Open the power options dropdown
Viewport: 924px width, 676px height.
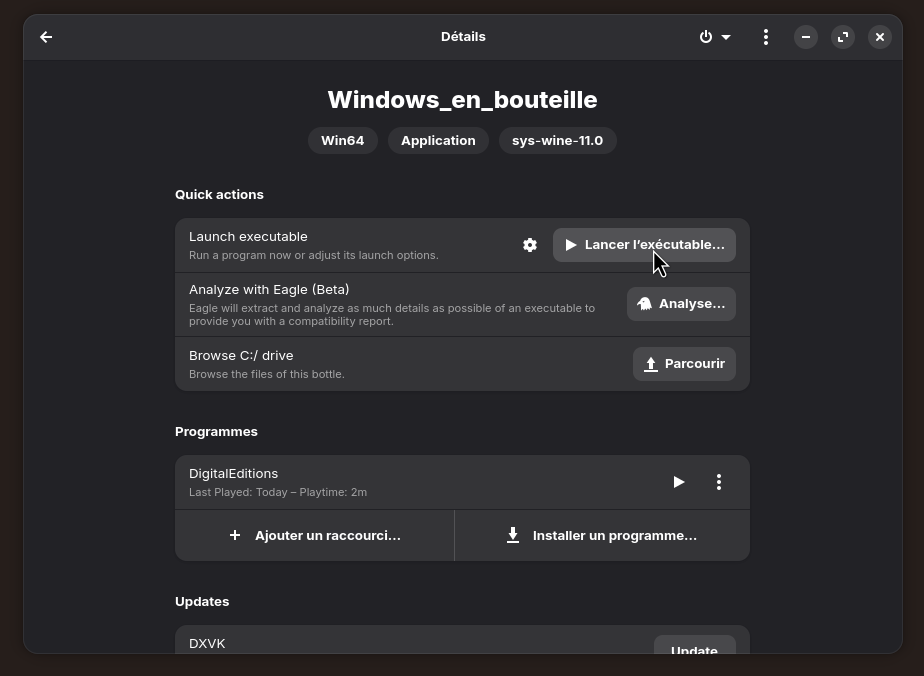(x=714, y=37)
